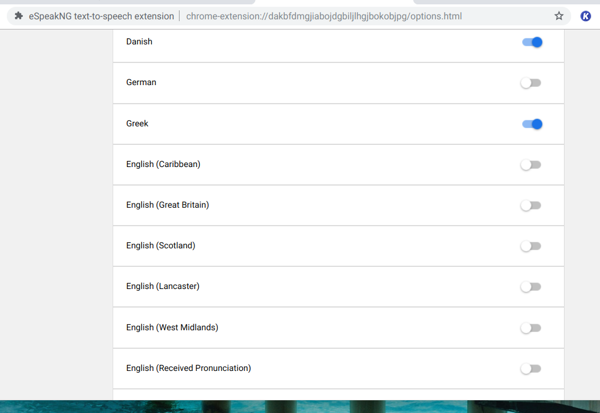Click the extension puzzle icon in address bar
This screenshot has height=413, width=600.
pos(18,16)
